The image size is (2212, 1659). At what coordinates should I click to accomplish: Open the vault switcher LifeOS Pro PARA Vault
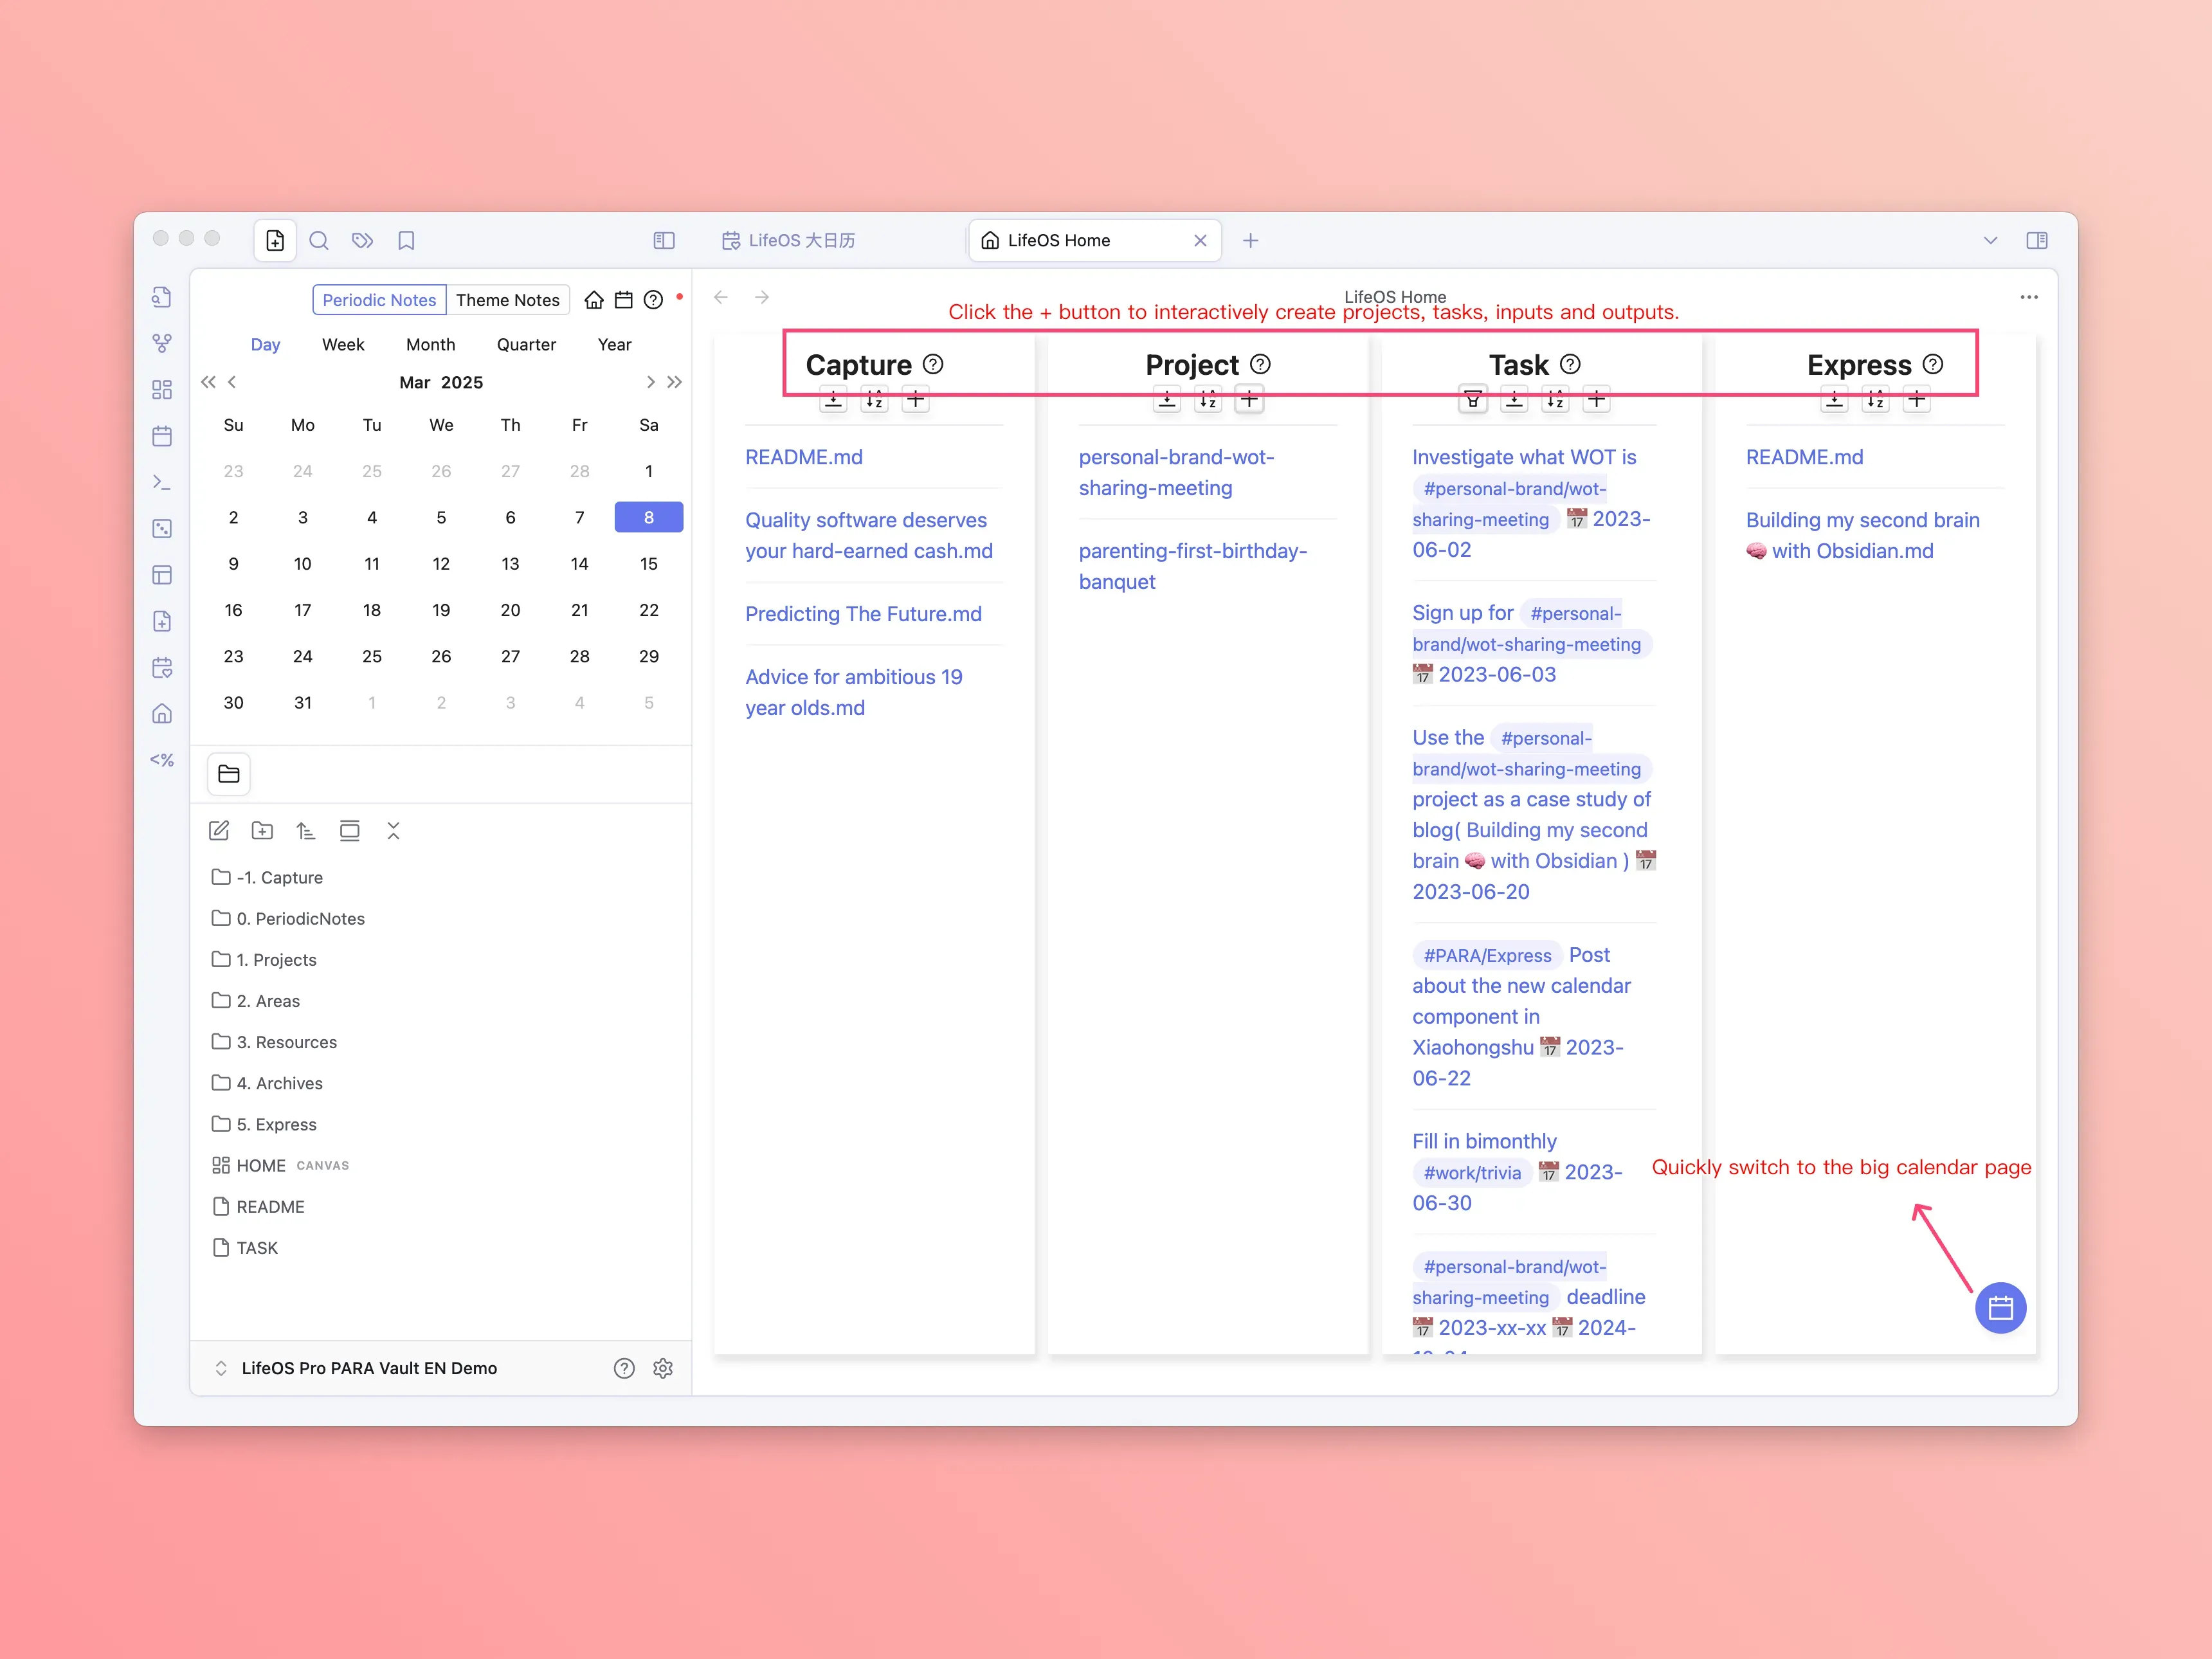click(368, 1368)
